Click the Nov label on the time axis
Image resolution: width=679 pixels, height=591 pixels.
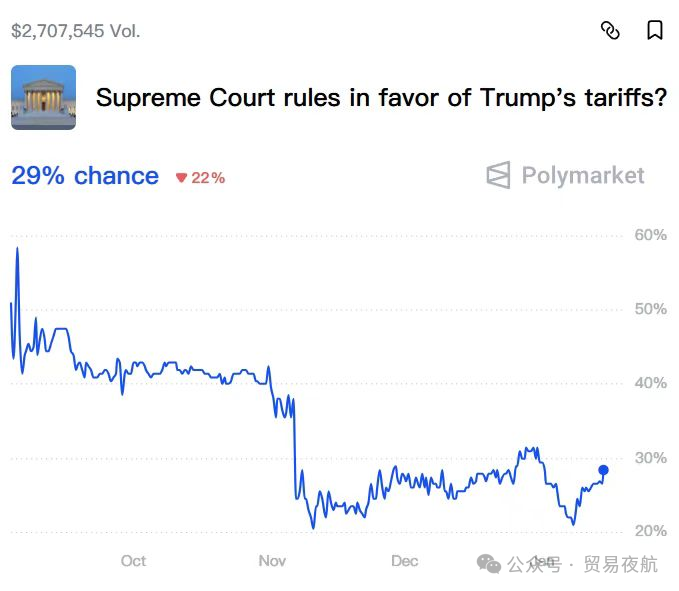[x=272, y=561]
